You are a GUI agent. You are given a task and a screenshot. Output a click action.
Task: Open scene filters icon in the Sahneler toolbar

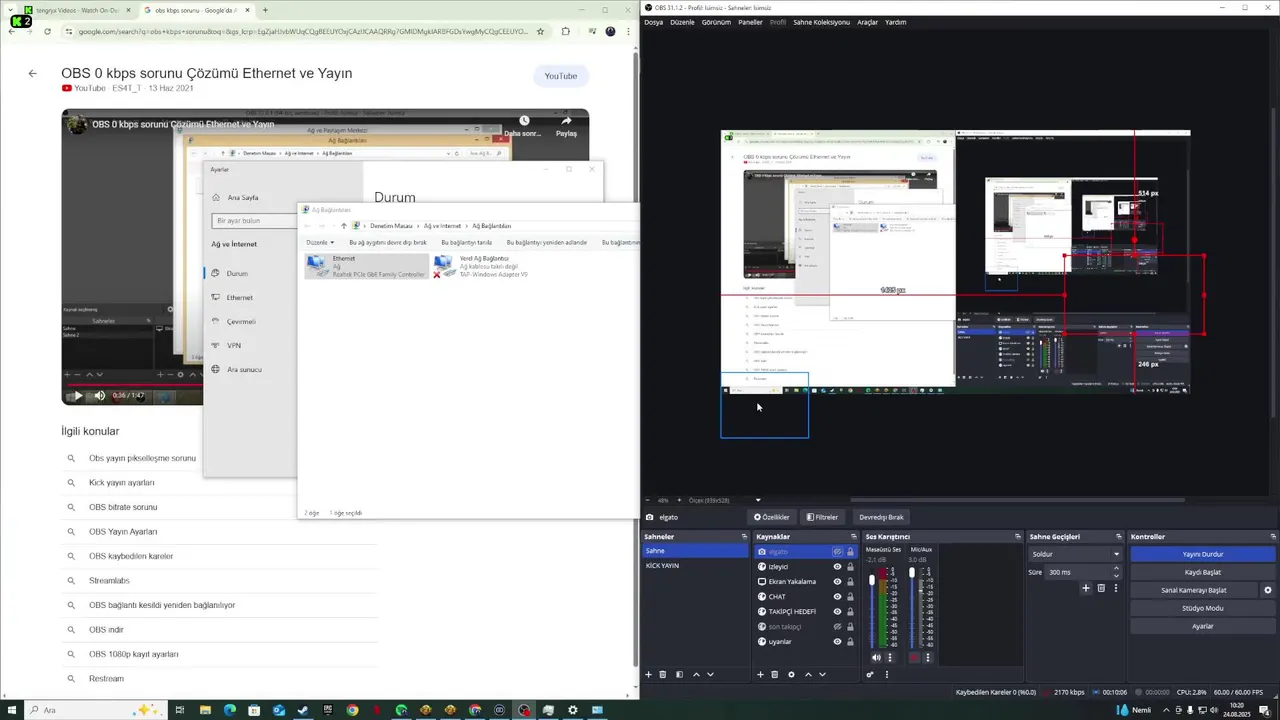click(x=679, y=674)
